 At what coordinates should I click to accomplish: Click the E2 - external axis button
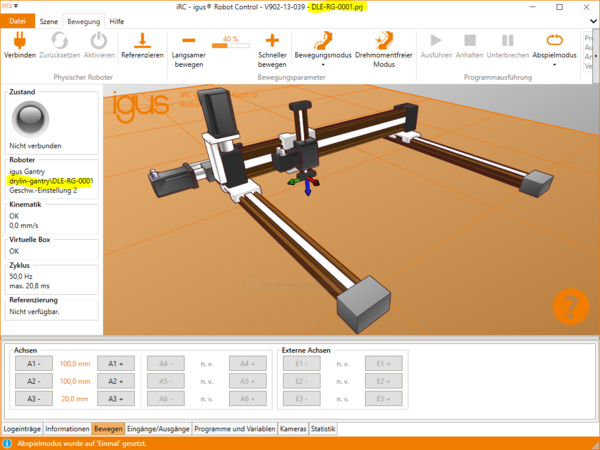click(x=302, y=381)
